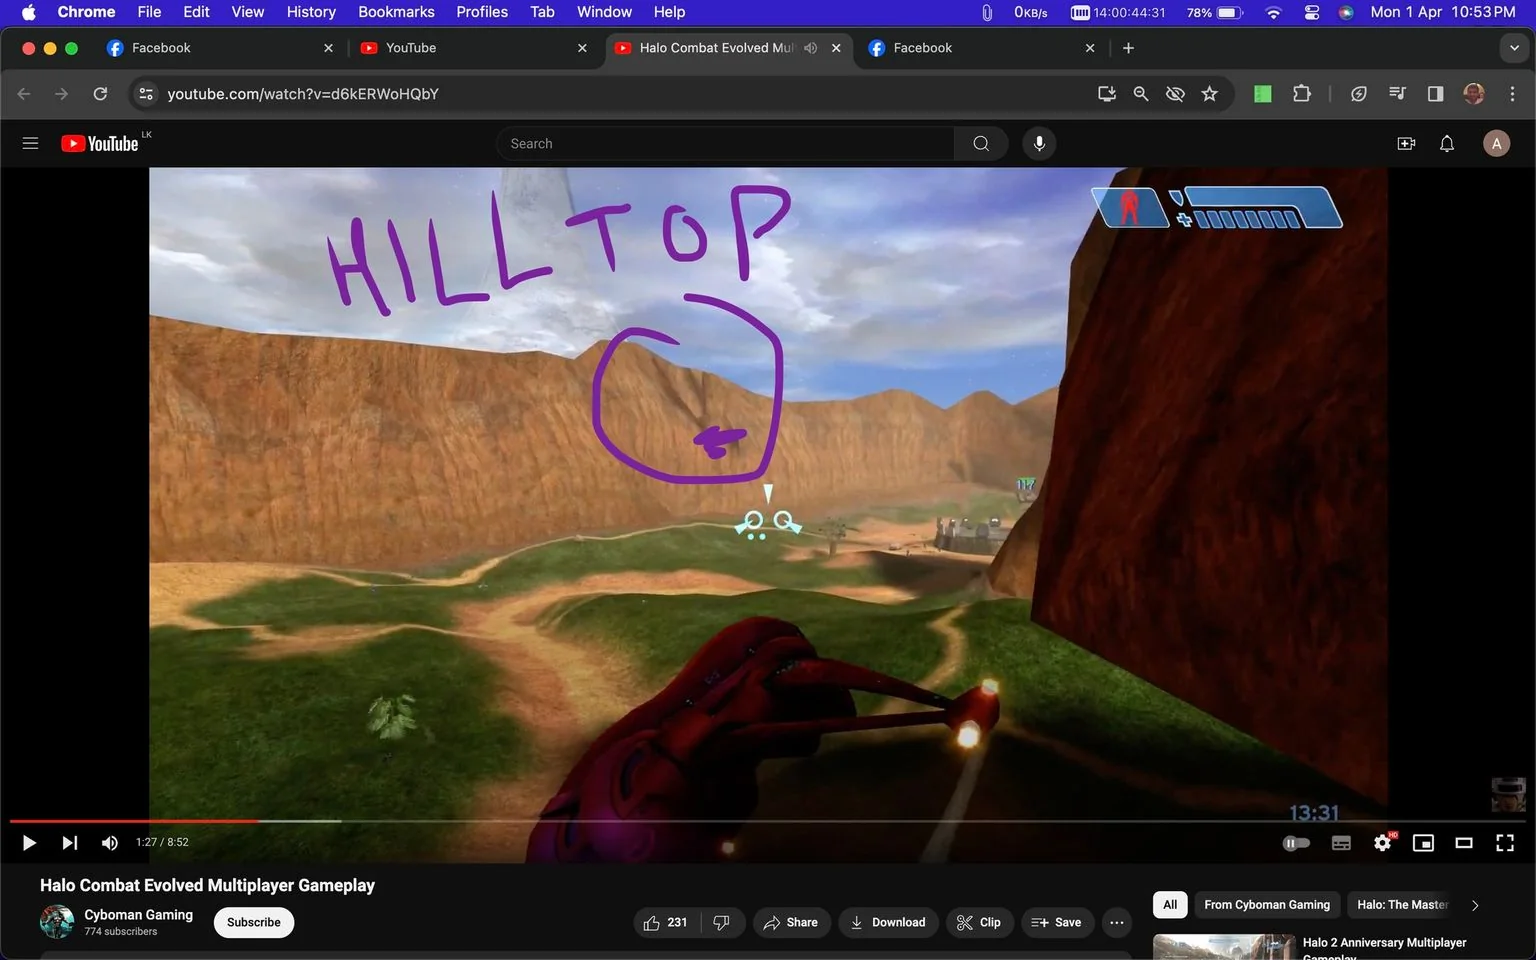Click the address bar URL

[303, 94]
